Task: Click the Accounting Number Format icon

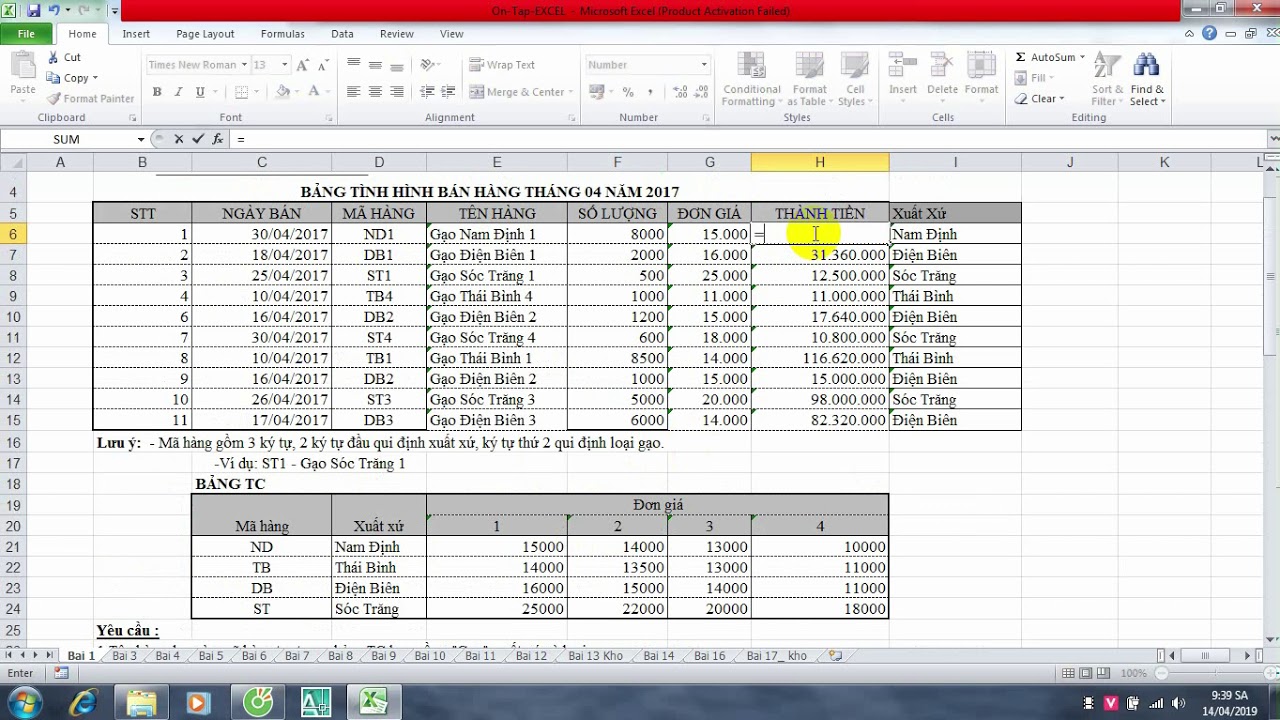Action: 597,92
